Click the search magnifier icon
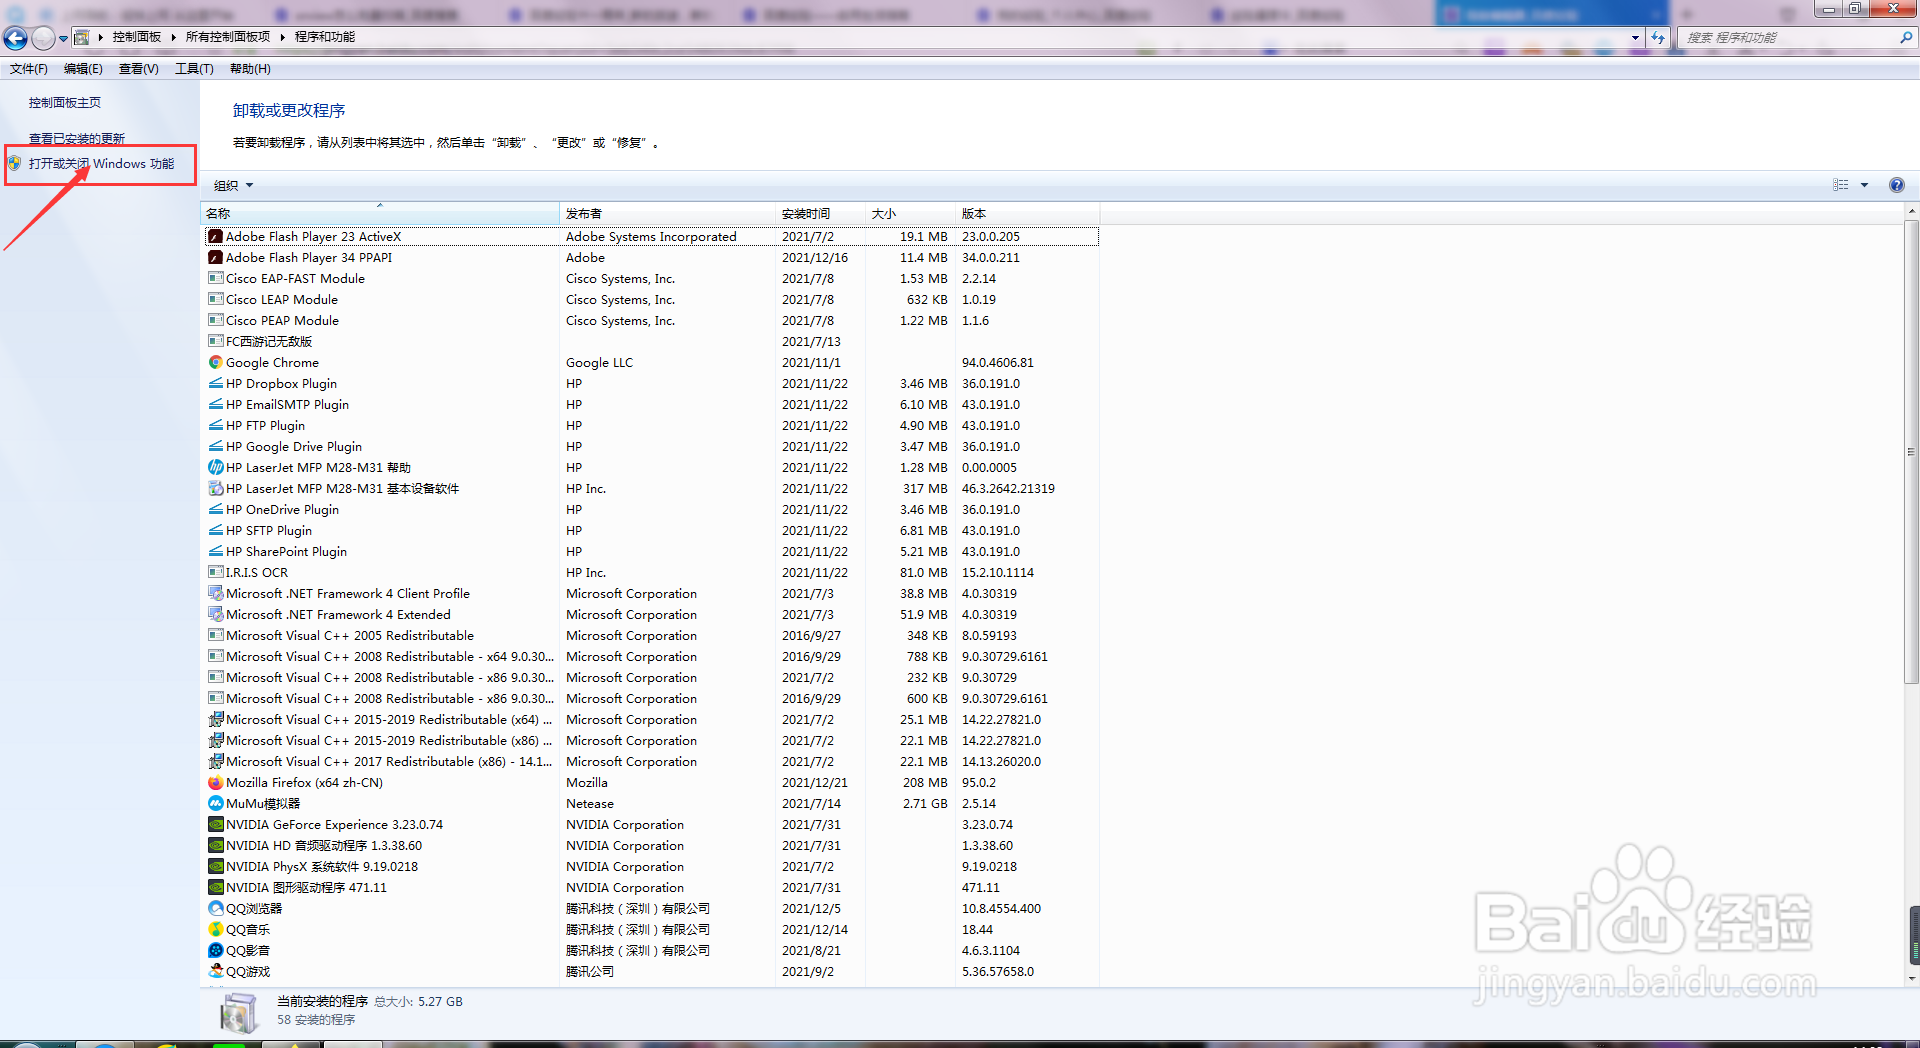The width and height of the screenshot is (1920, 1048). (x=1905, y=38)
